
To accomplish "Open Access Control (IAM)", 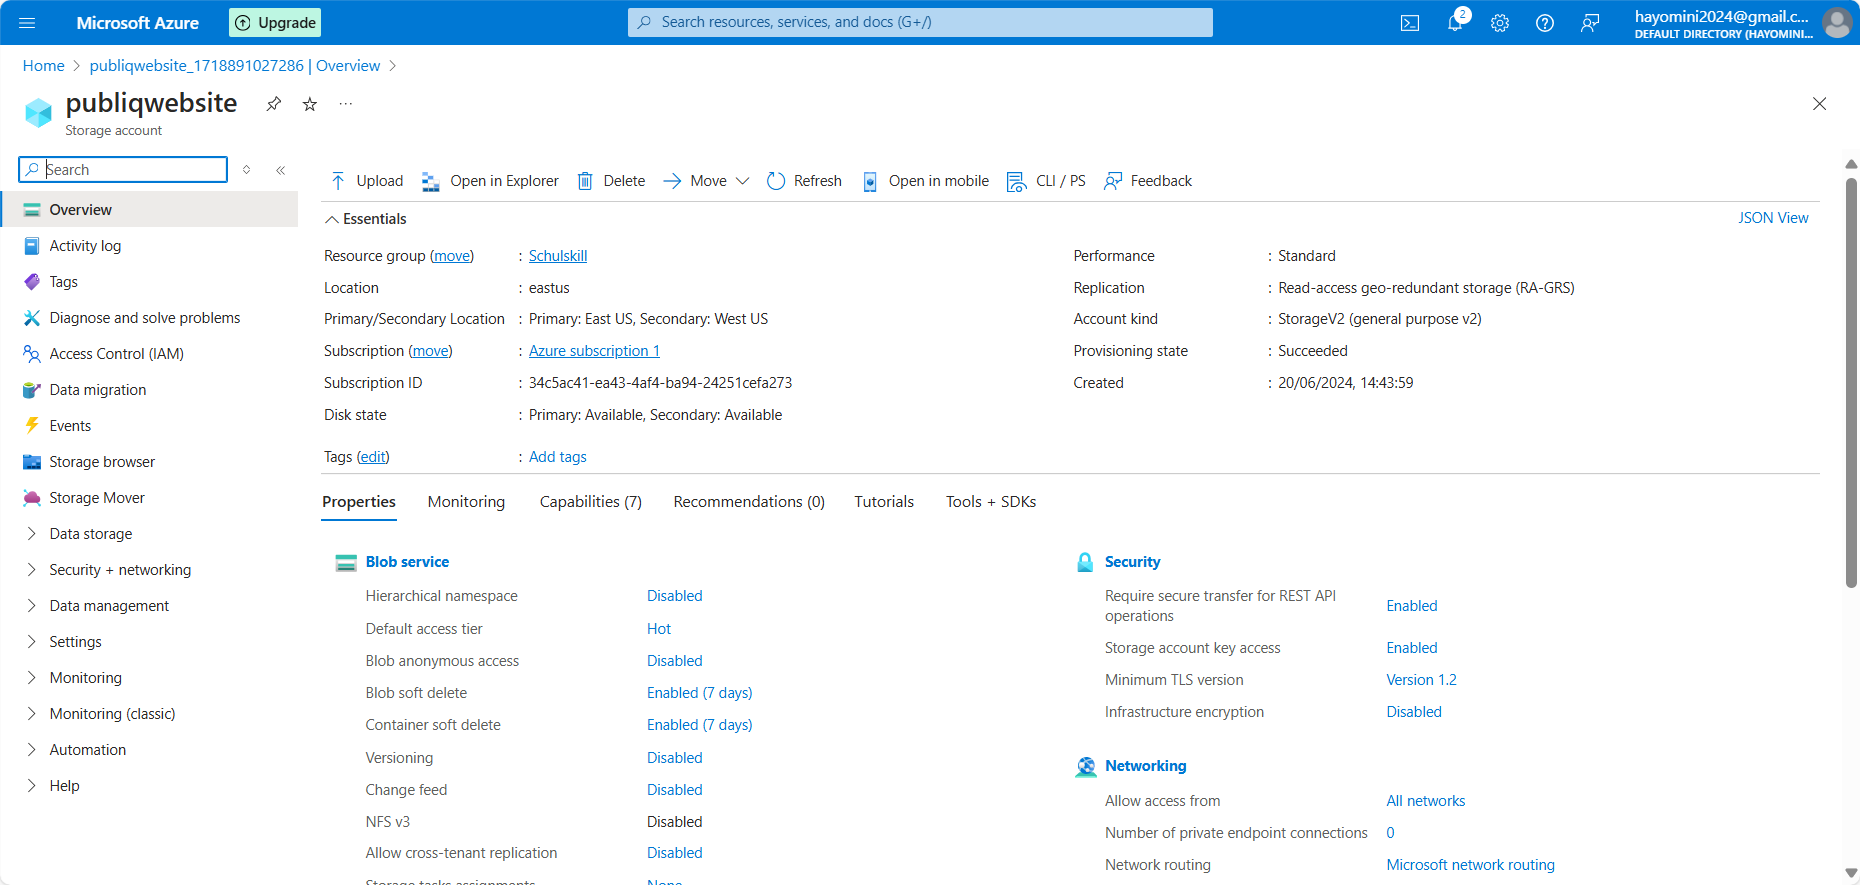I will [x=150, y=354].
